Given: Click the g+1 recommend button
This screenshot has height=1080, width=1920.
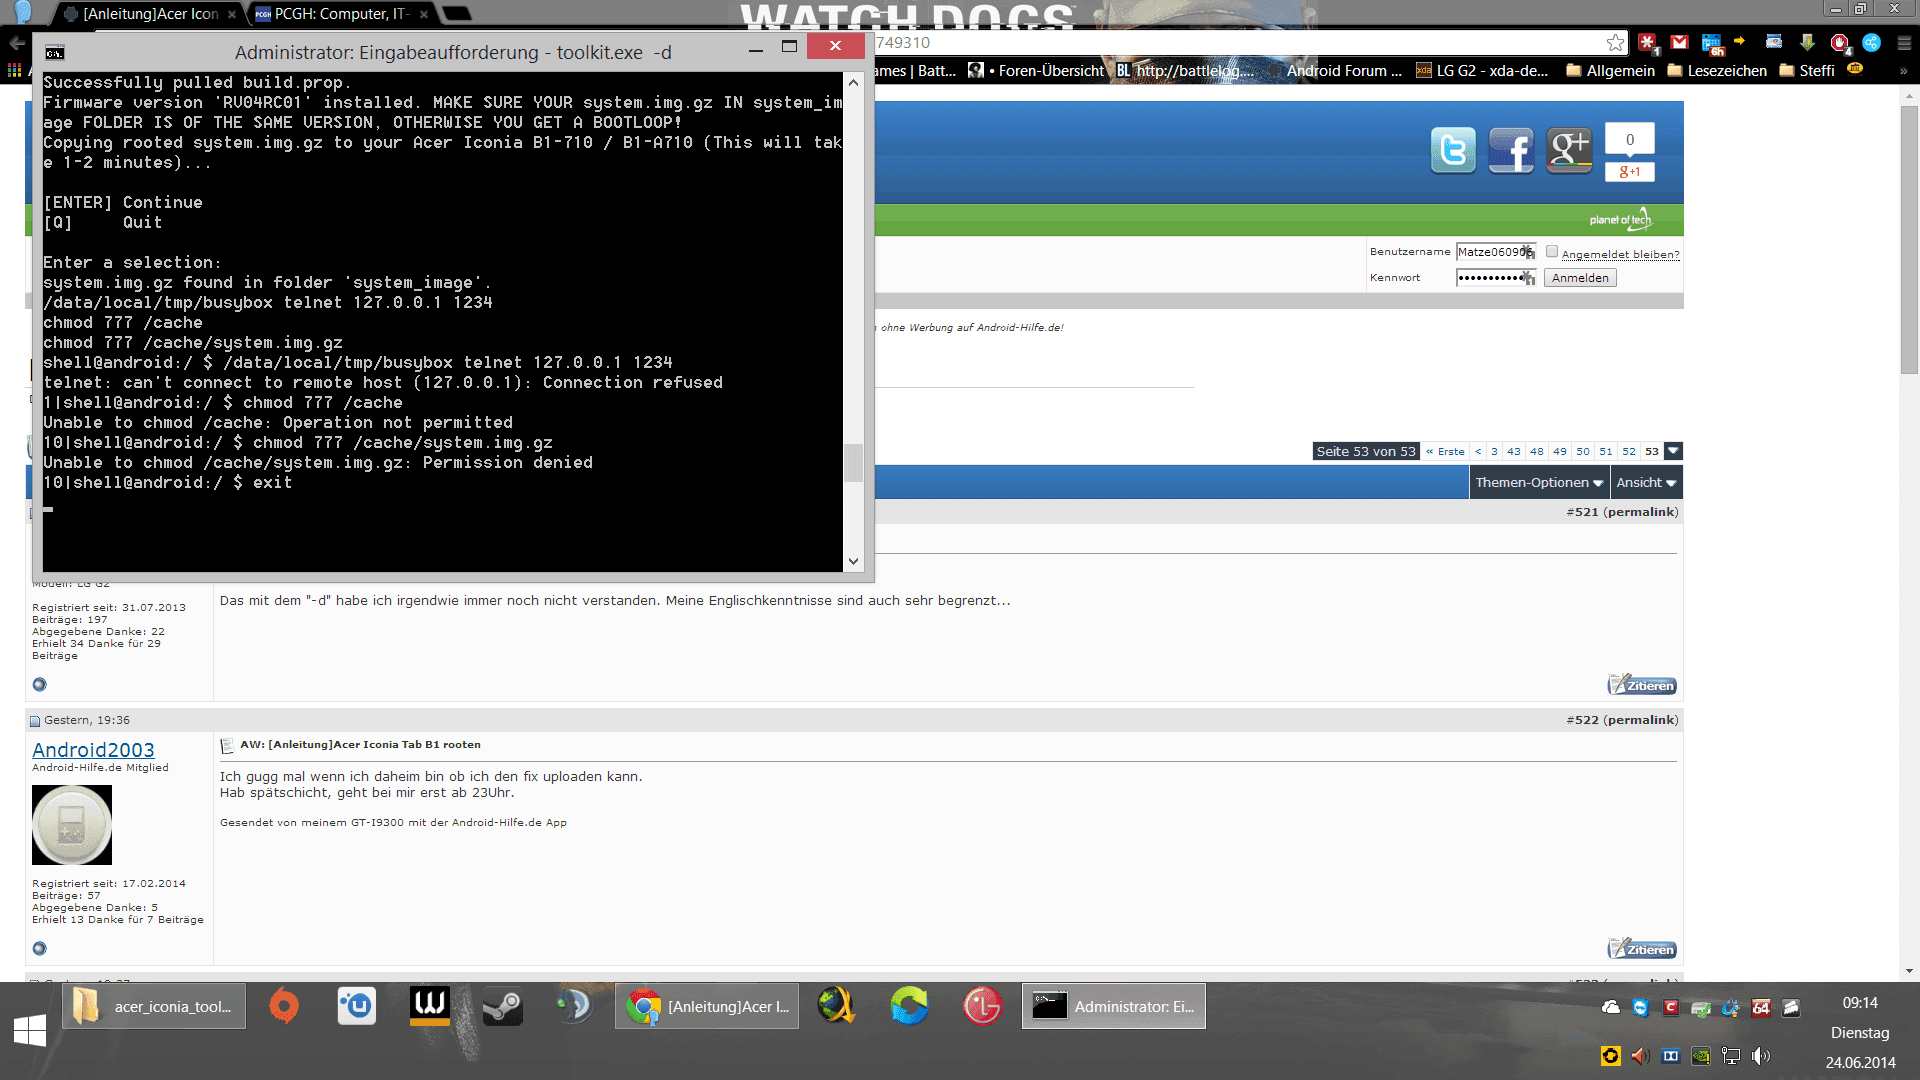Looking at the screenshot, I should coord(1630,172).
